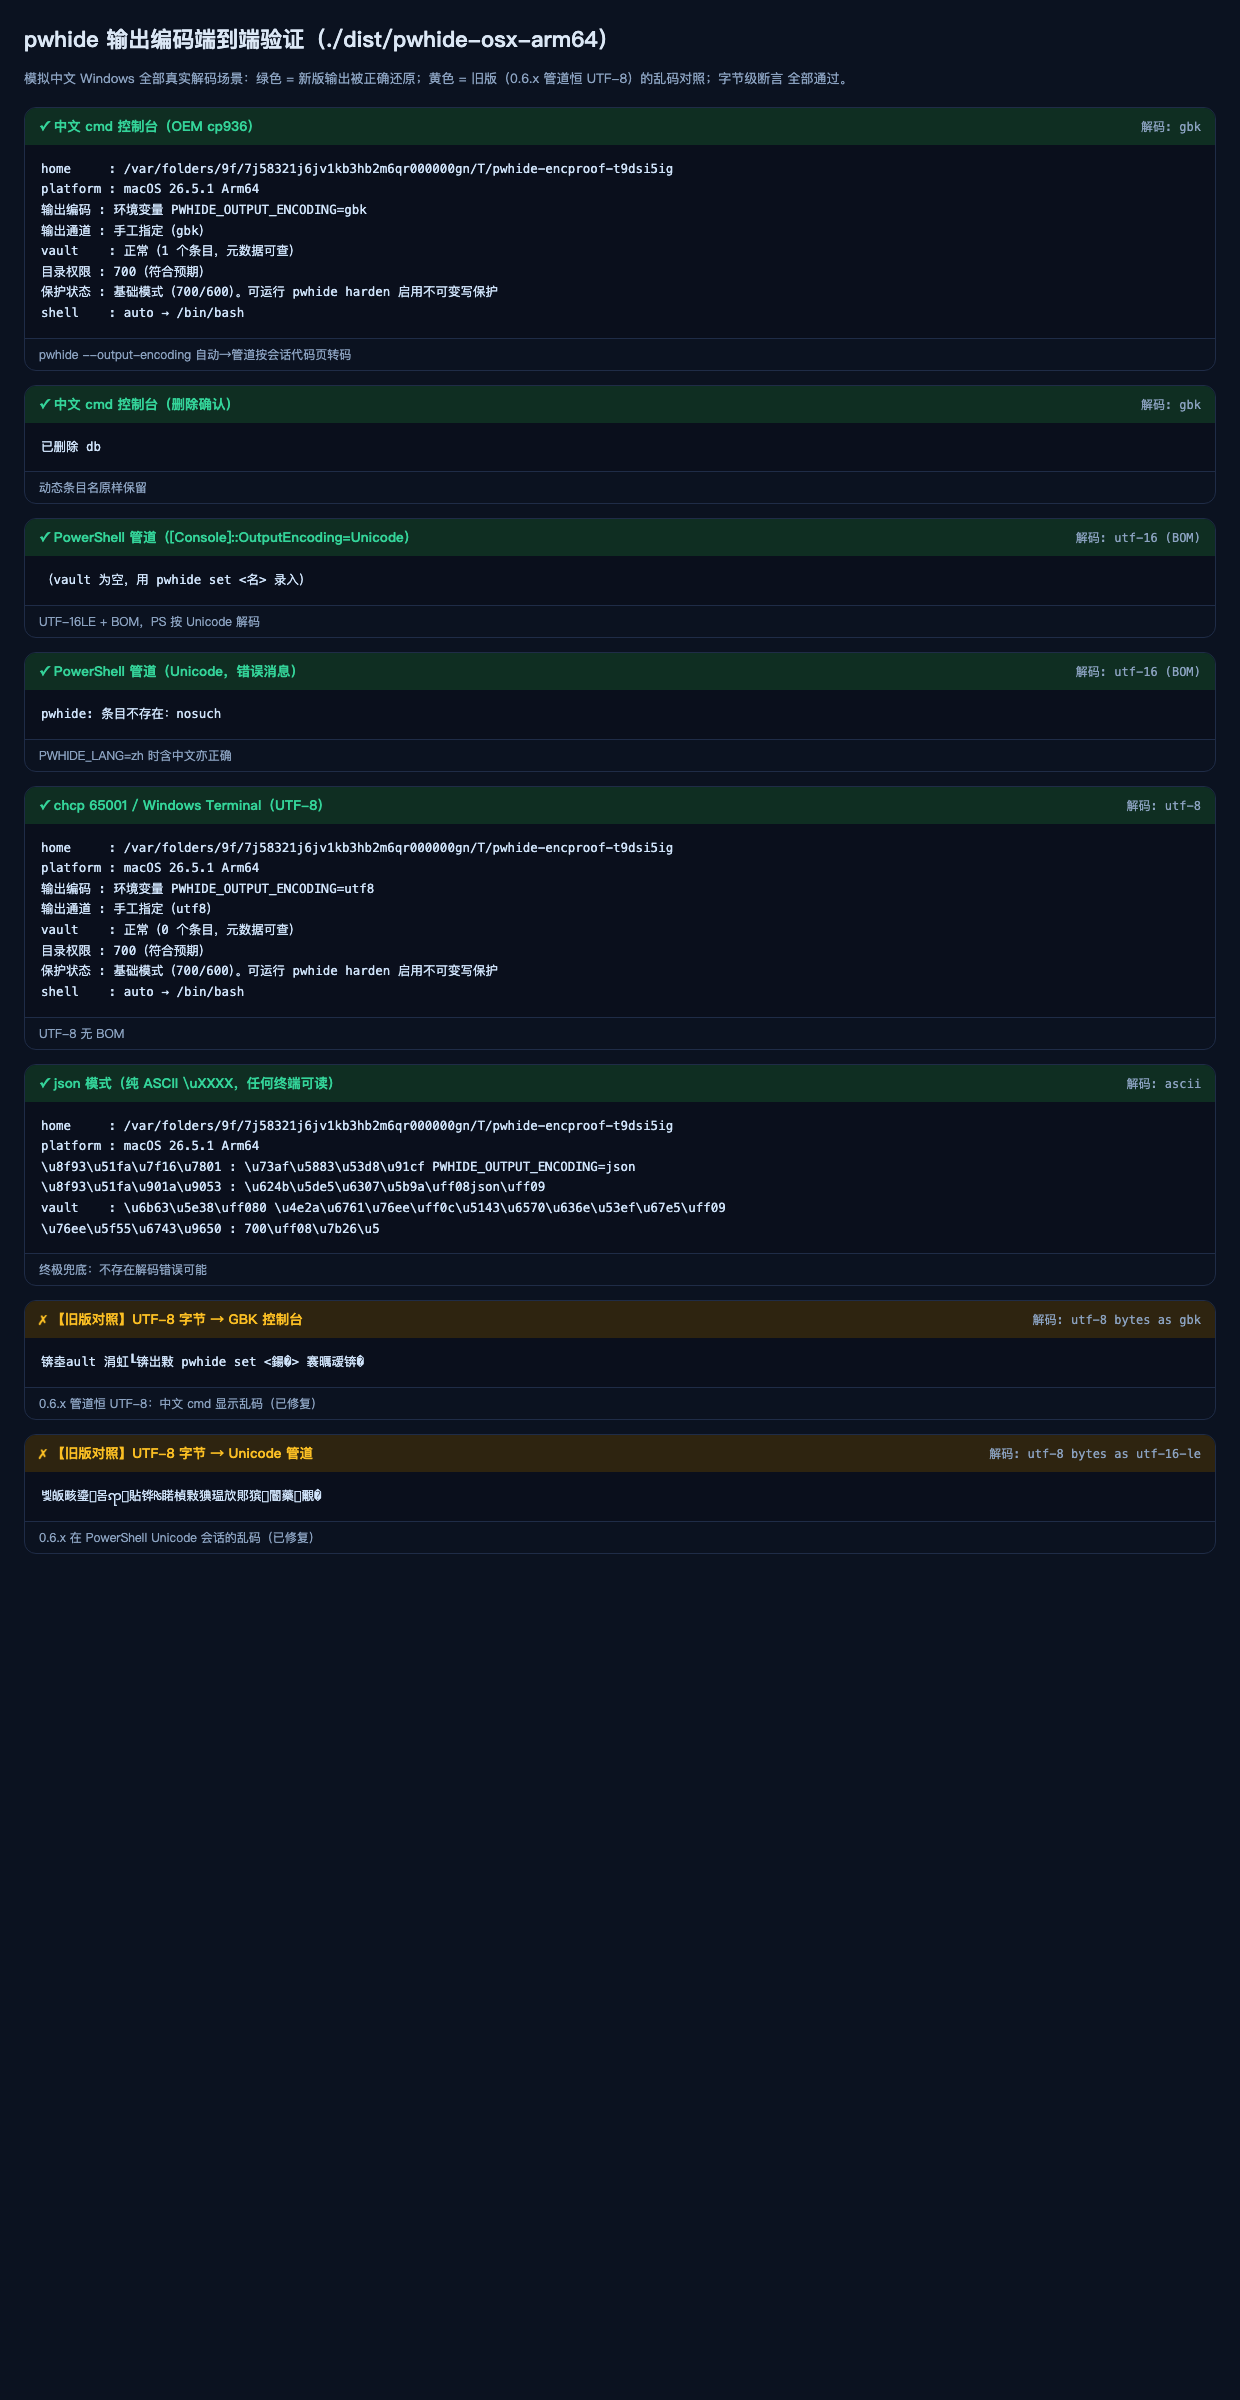Click the checkmark beside json 模式 header
This screenshot has height=2400, width=1240.
(45, 1083)
